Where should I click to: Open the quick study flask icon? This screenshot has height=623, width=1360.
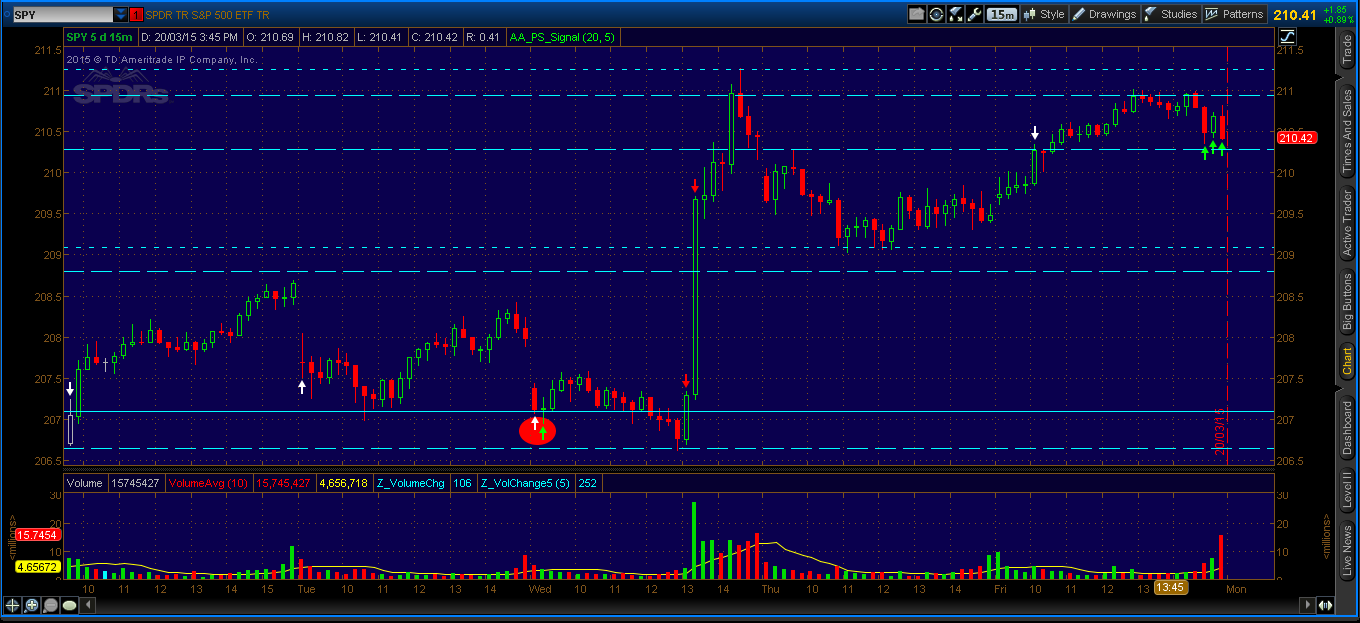pyautogui.click(x=955, y=14)
